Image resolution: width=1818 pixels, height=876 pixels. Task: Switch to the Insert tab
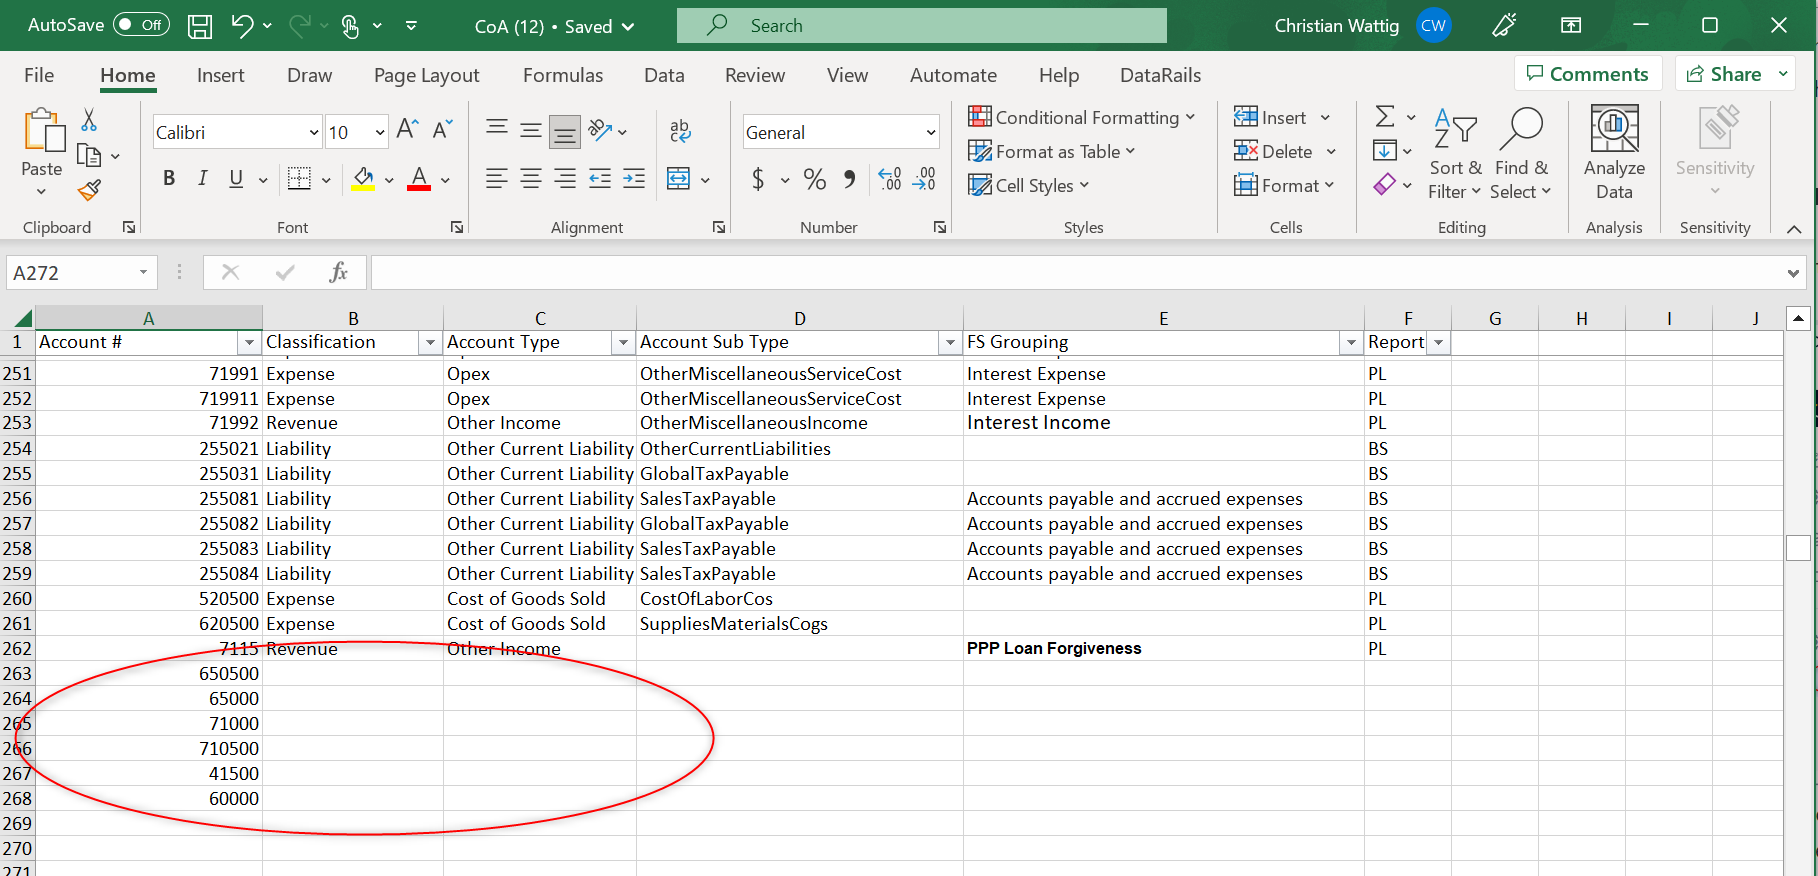[220, 75]
